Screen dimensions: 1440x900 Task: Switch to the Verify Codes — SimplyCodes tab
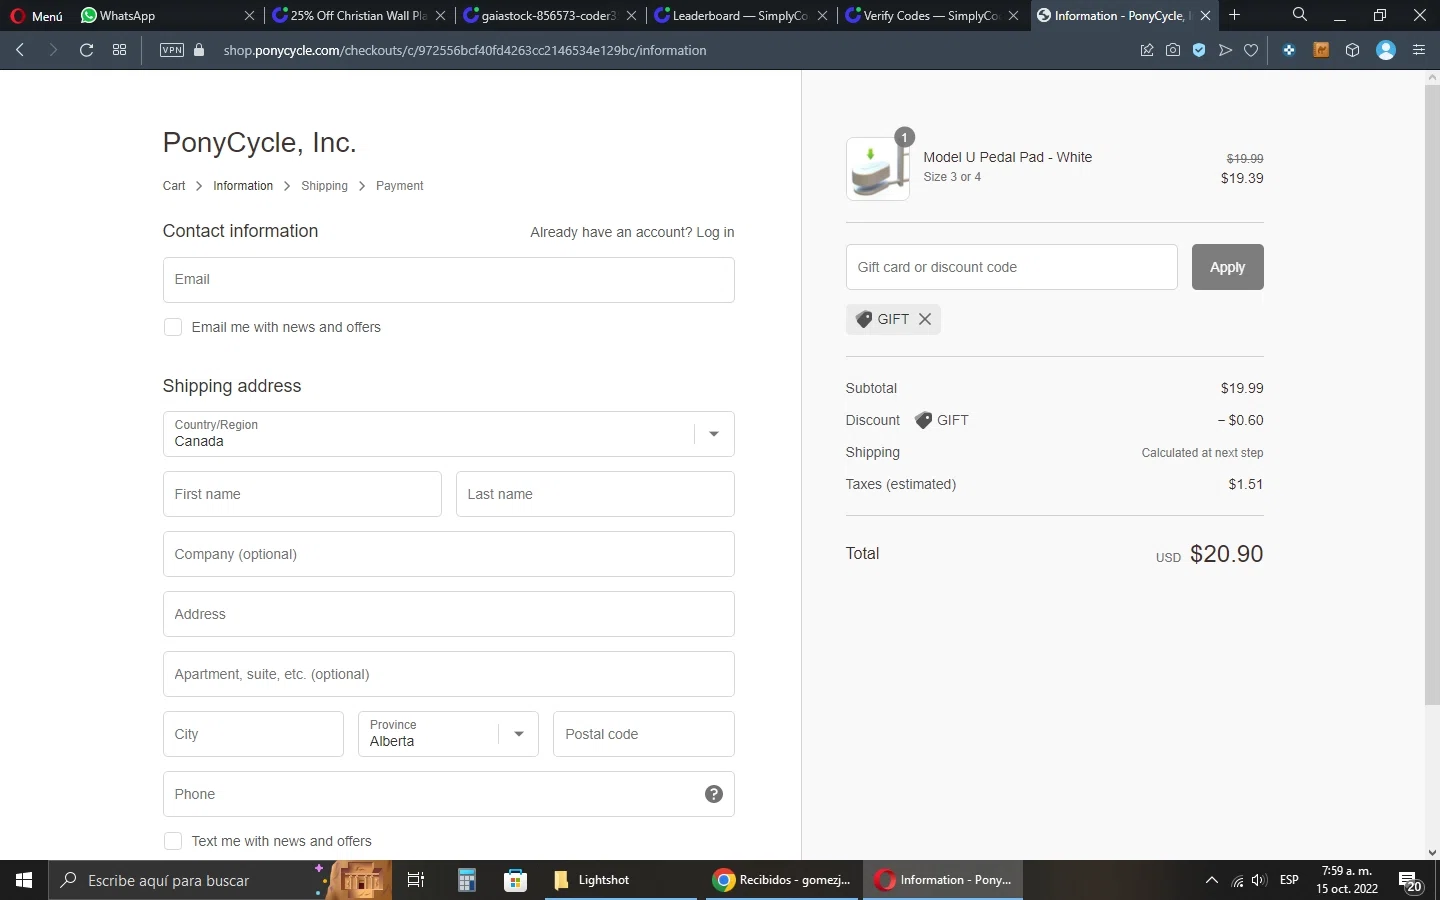coord(929,15)
